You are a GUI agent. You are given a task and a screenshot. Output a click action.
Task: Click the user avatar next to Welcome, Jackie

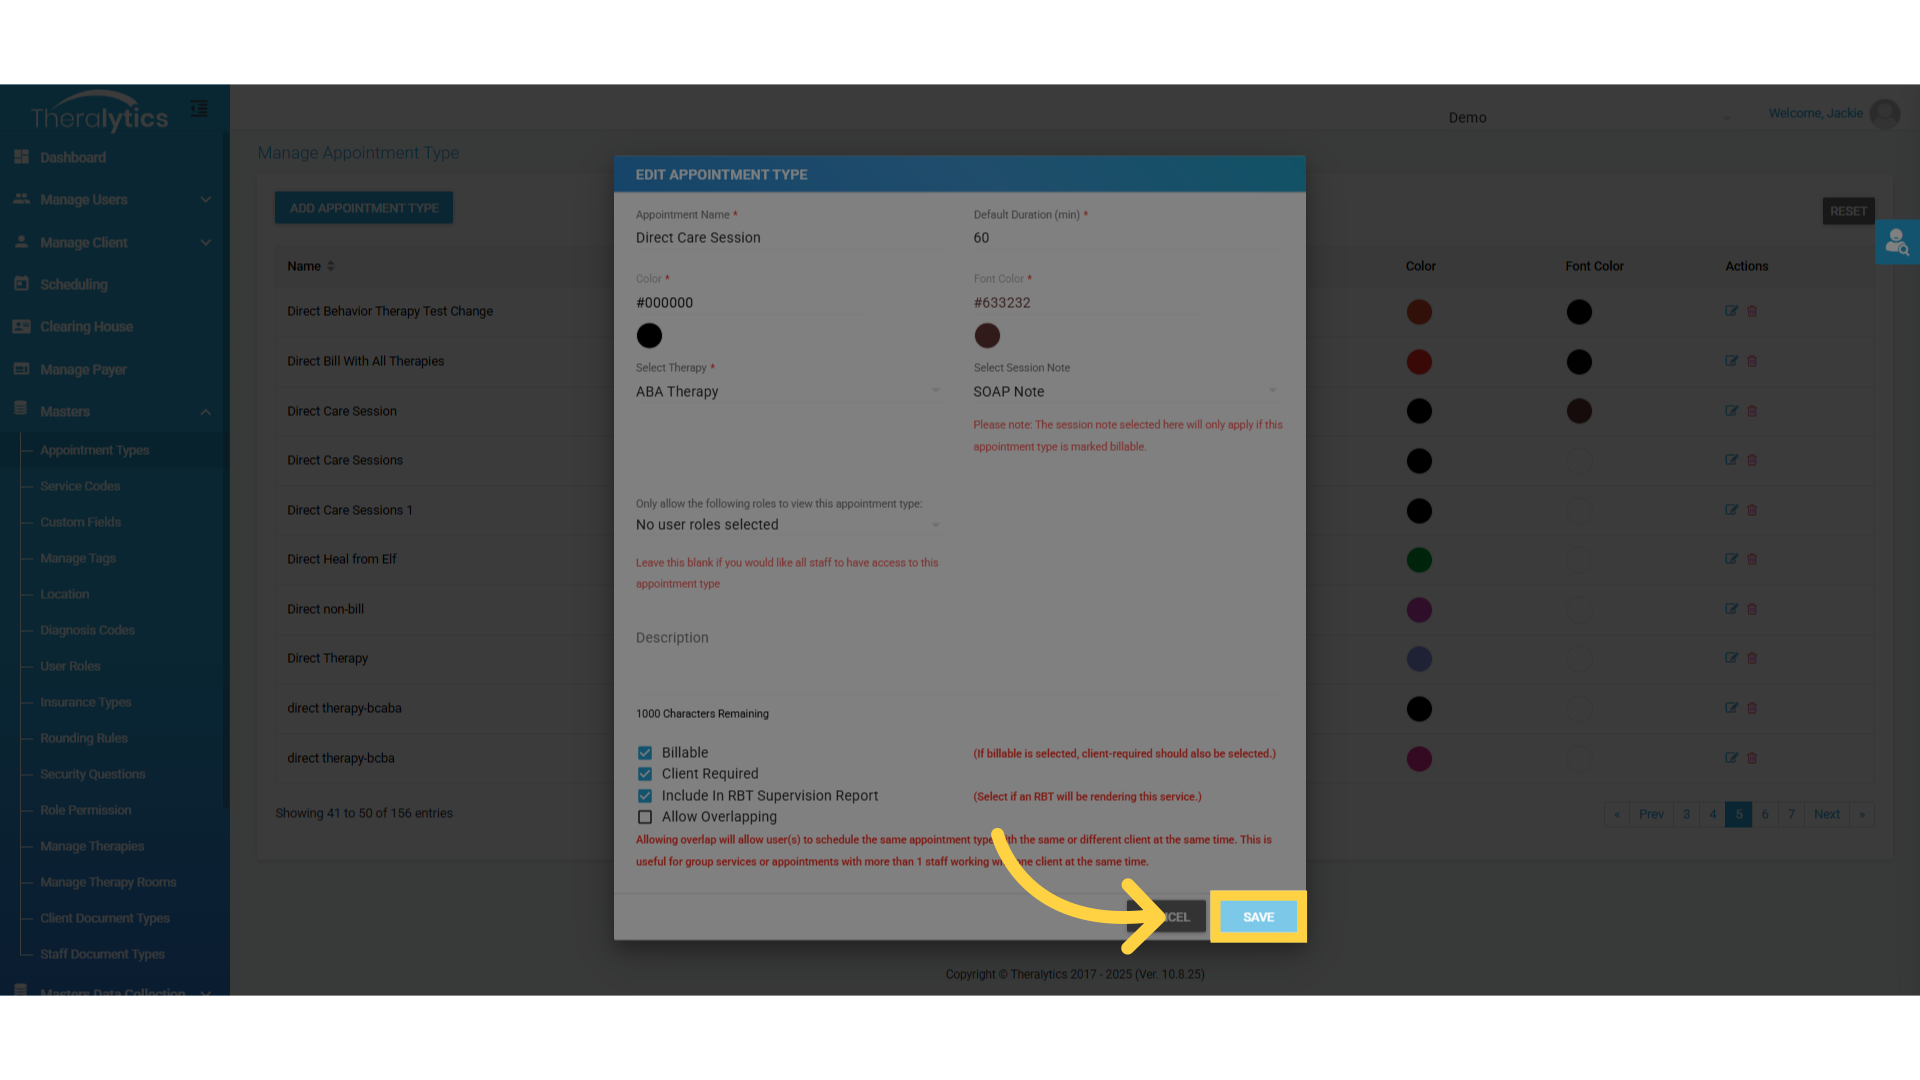click(1885, 114)
